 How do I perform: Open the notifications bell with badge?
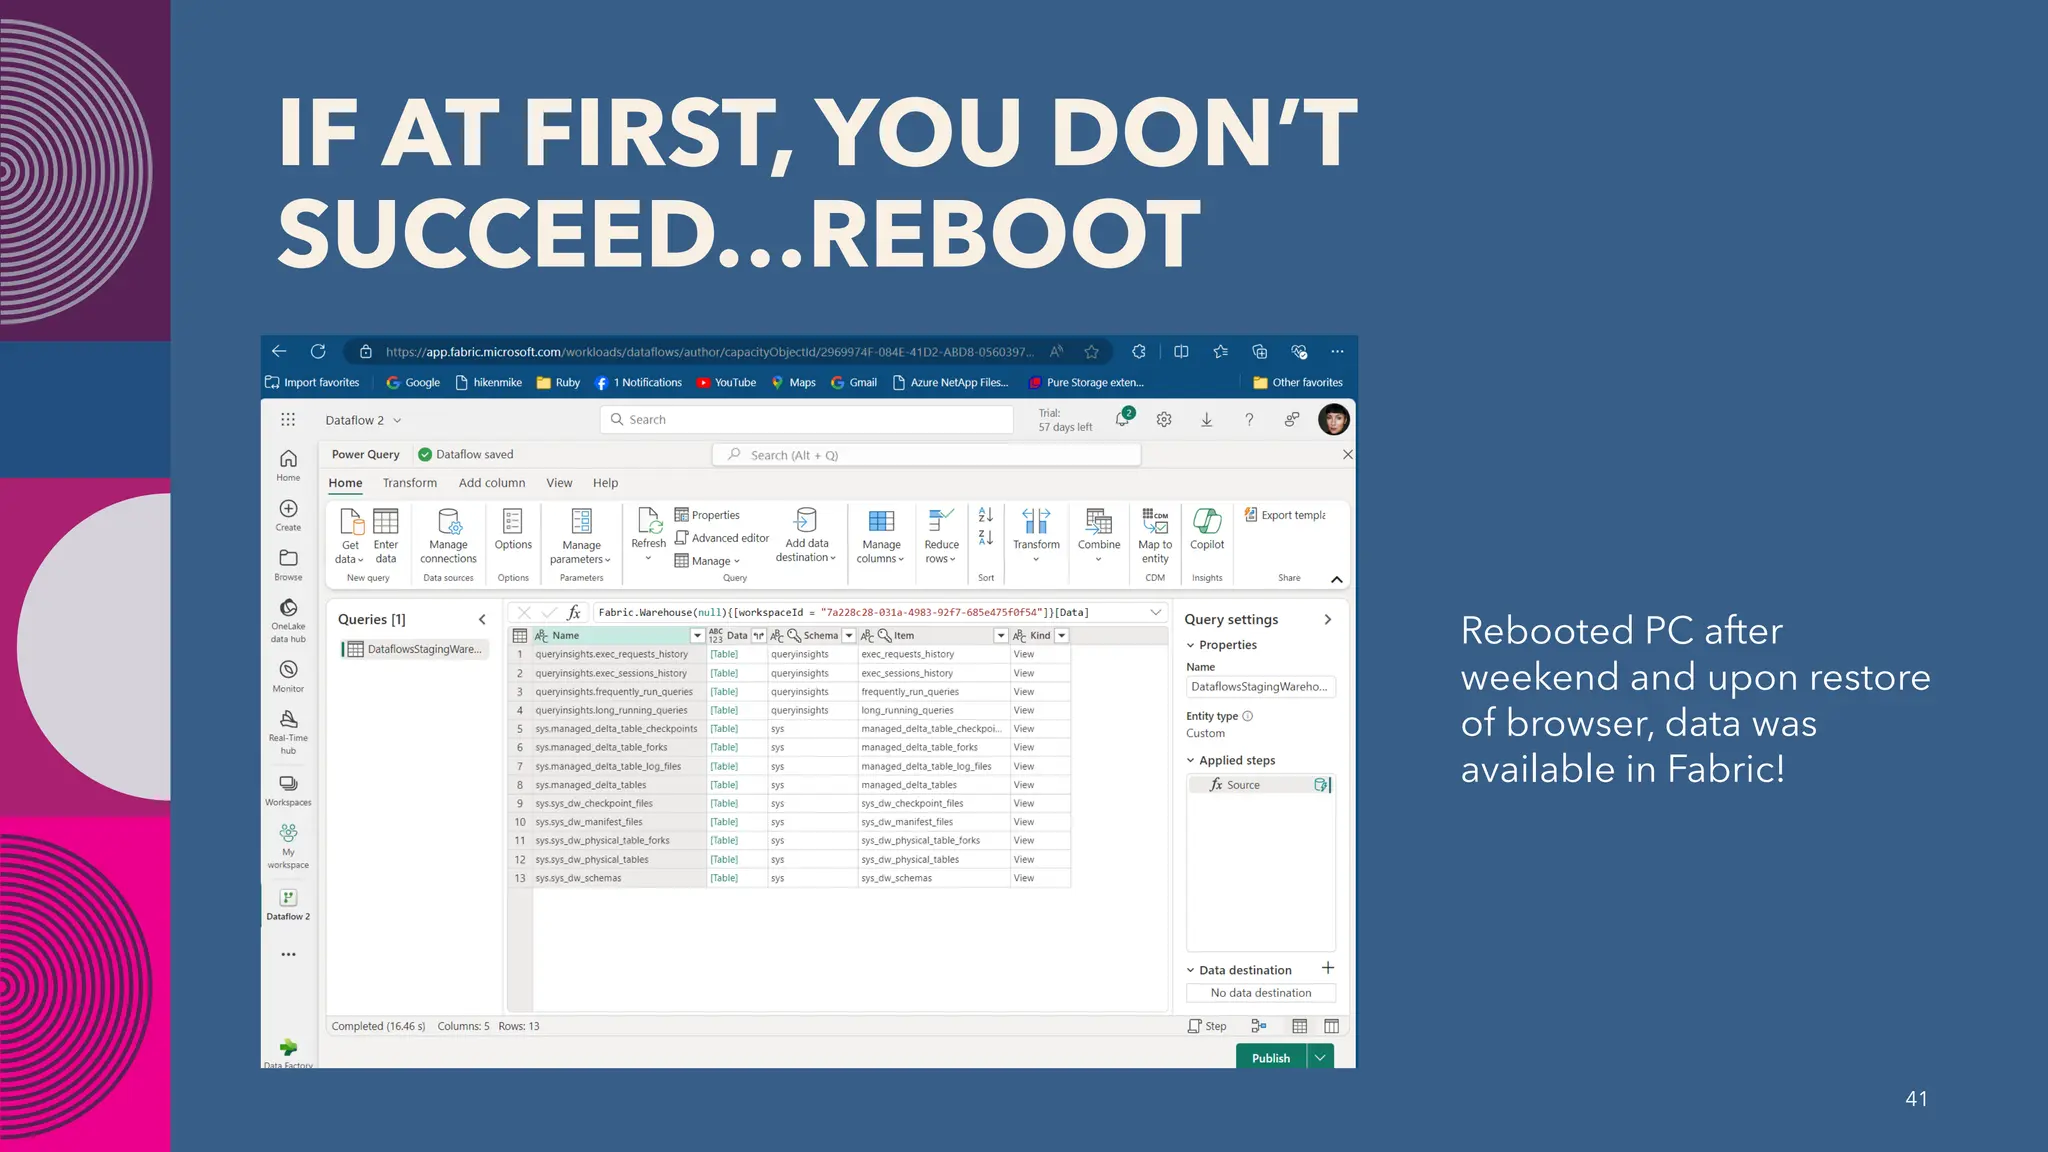(1124, 419)
